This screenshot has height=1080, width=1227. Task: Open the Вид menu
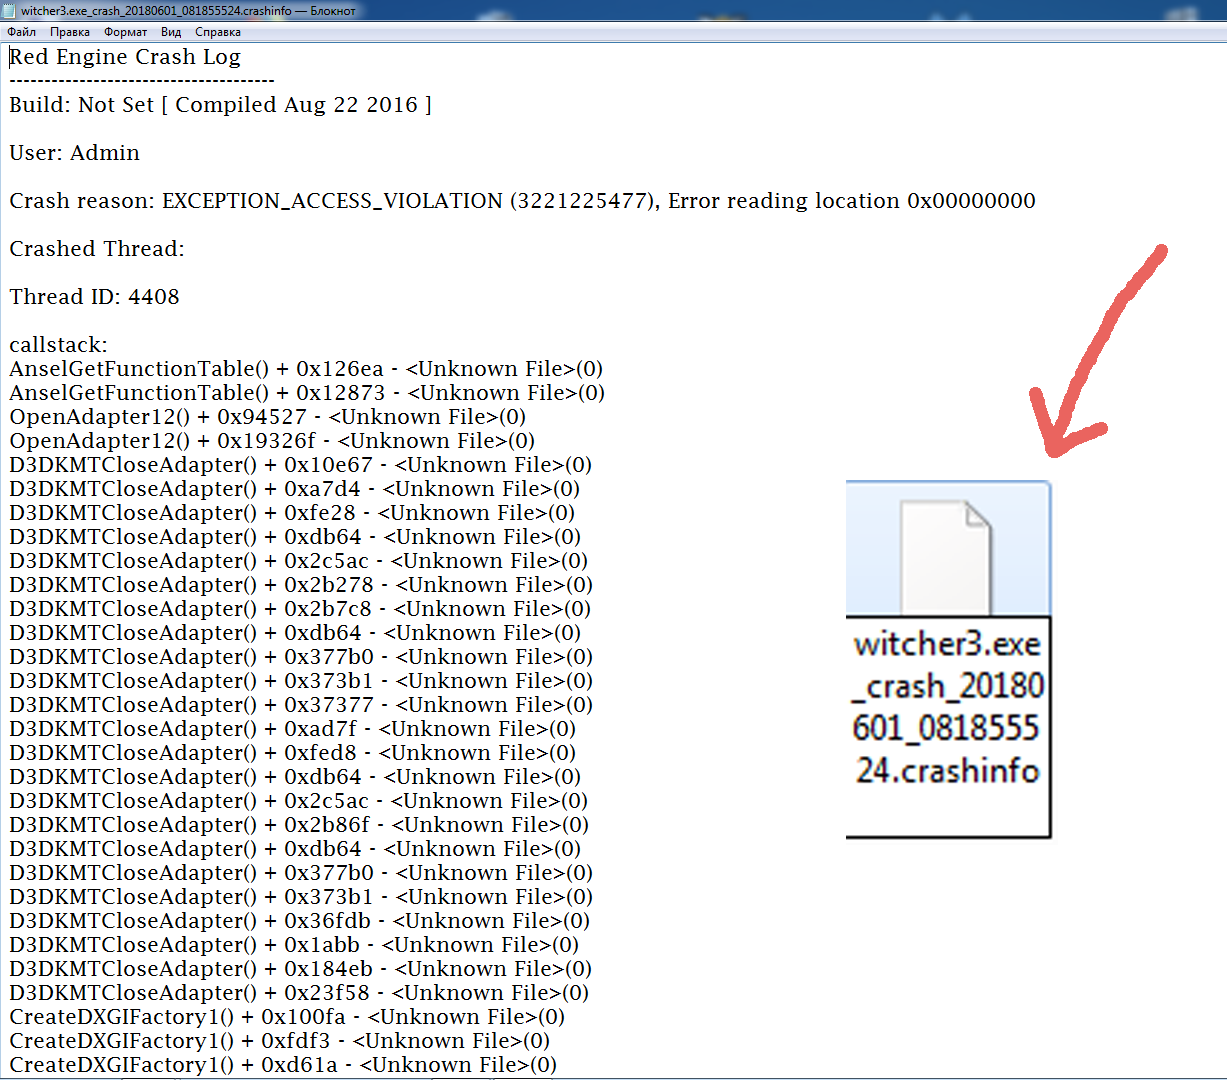coord(171,32)
